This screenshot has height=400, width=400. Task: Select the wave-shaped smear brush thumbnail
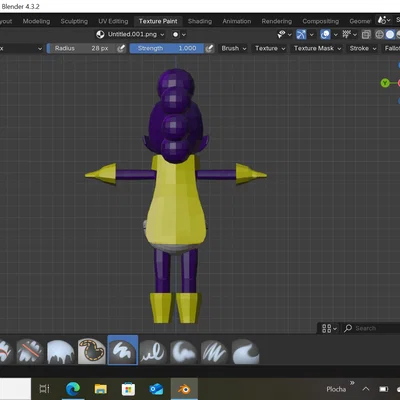(246, 351)
